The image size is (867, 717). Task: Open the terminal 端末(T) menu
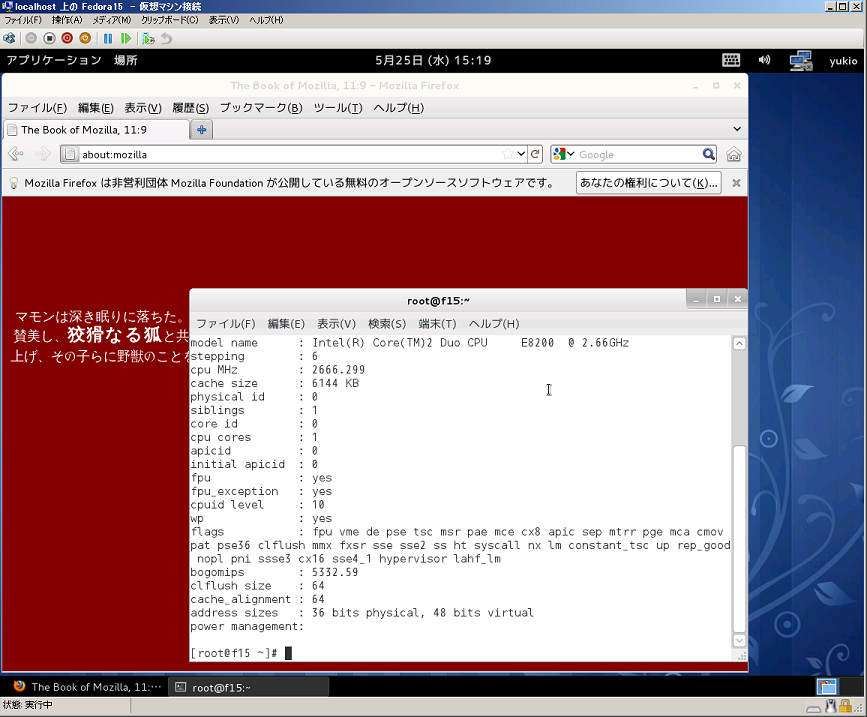[436, 324]
